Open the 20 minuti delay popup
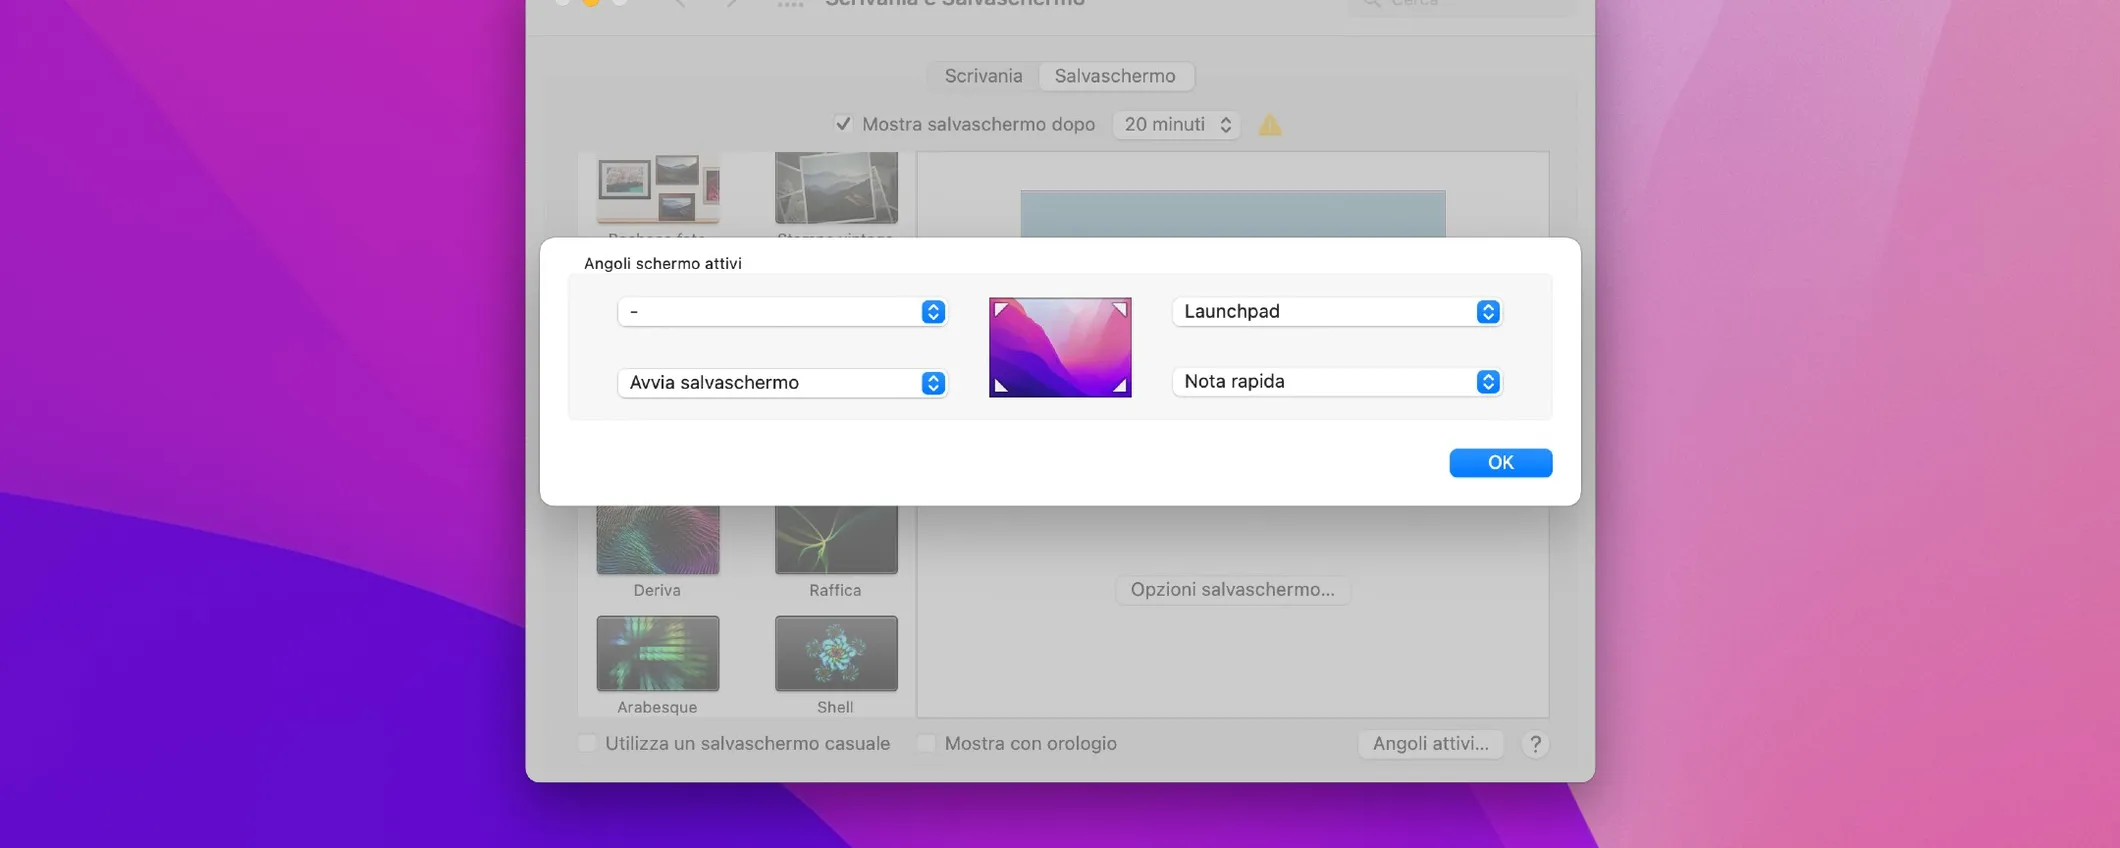Screen dimensions: 2120x848 1177,125
